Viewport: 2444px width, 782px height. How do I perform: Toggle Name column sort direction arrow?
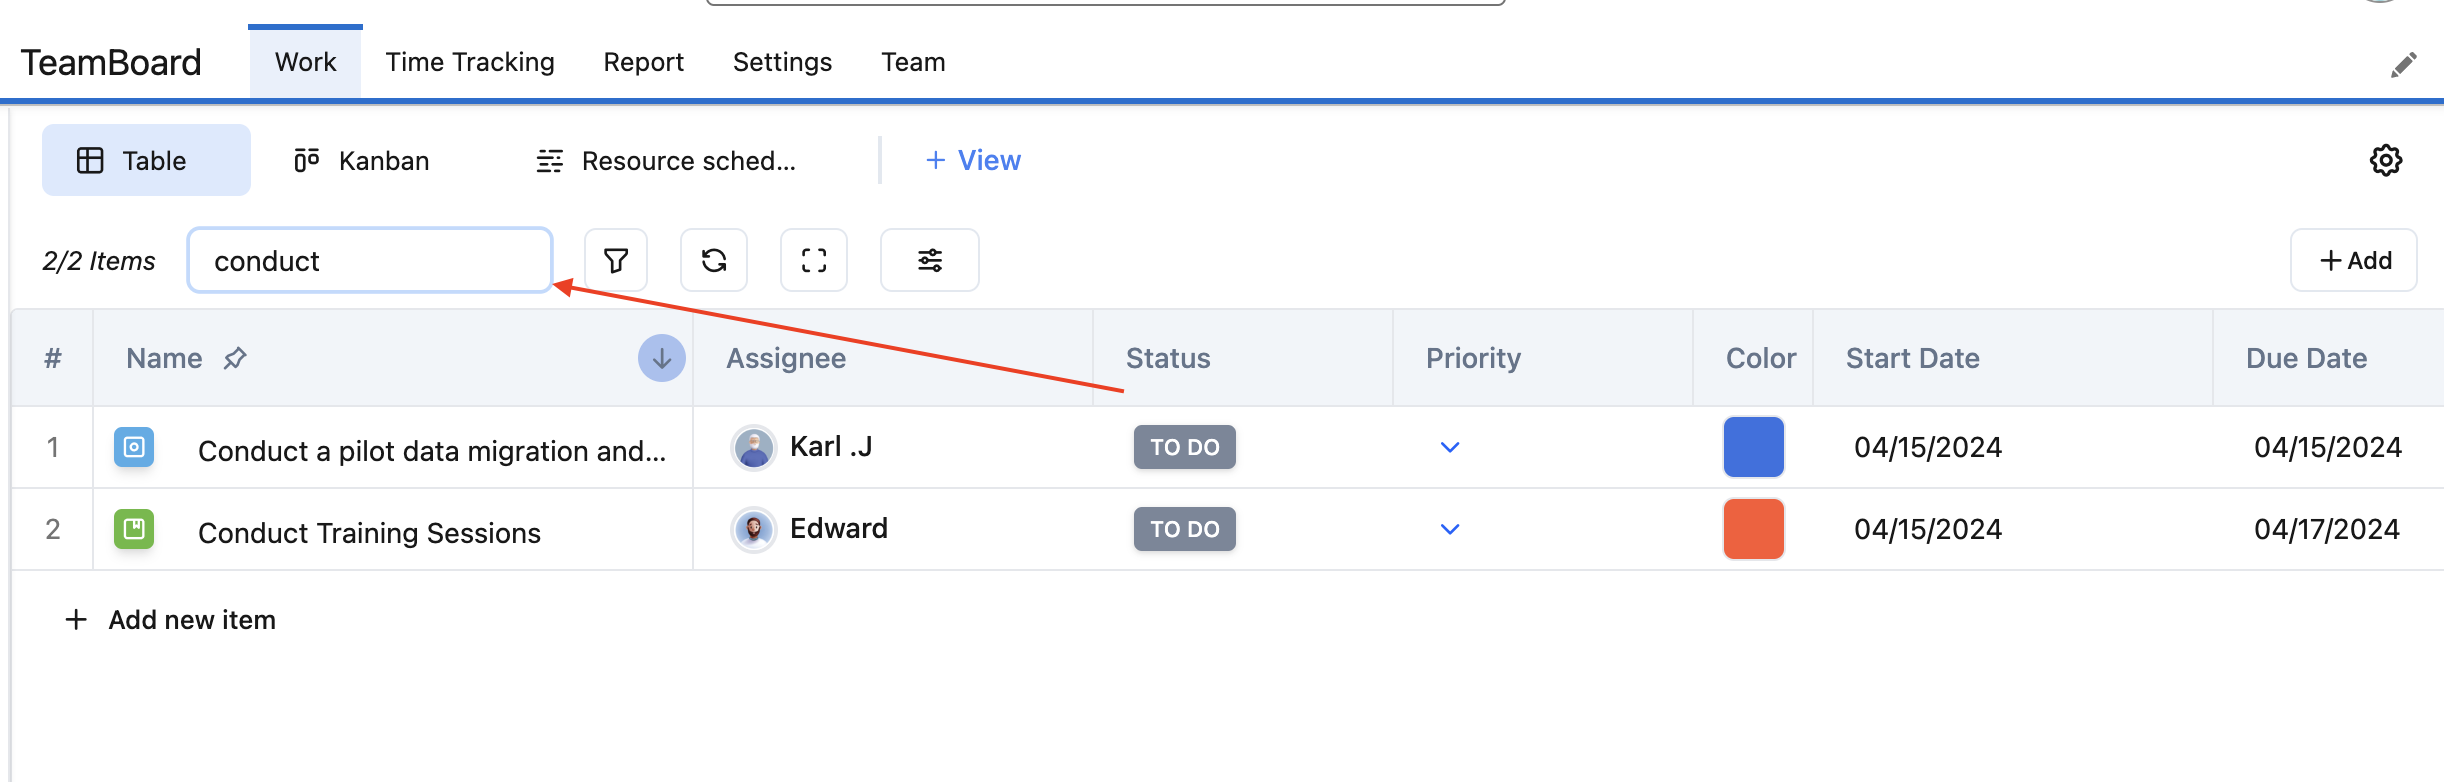[x=661, y=358]
